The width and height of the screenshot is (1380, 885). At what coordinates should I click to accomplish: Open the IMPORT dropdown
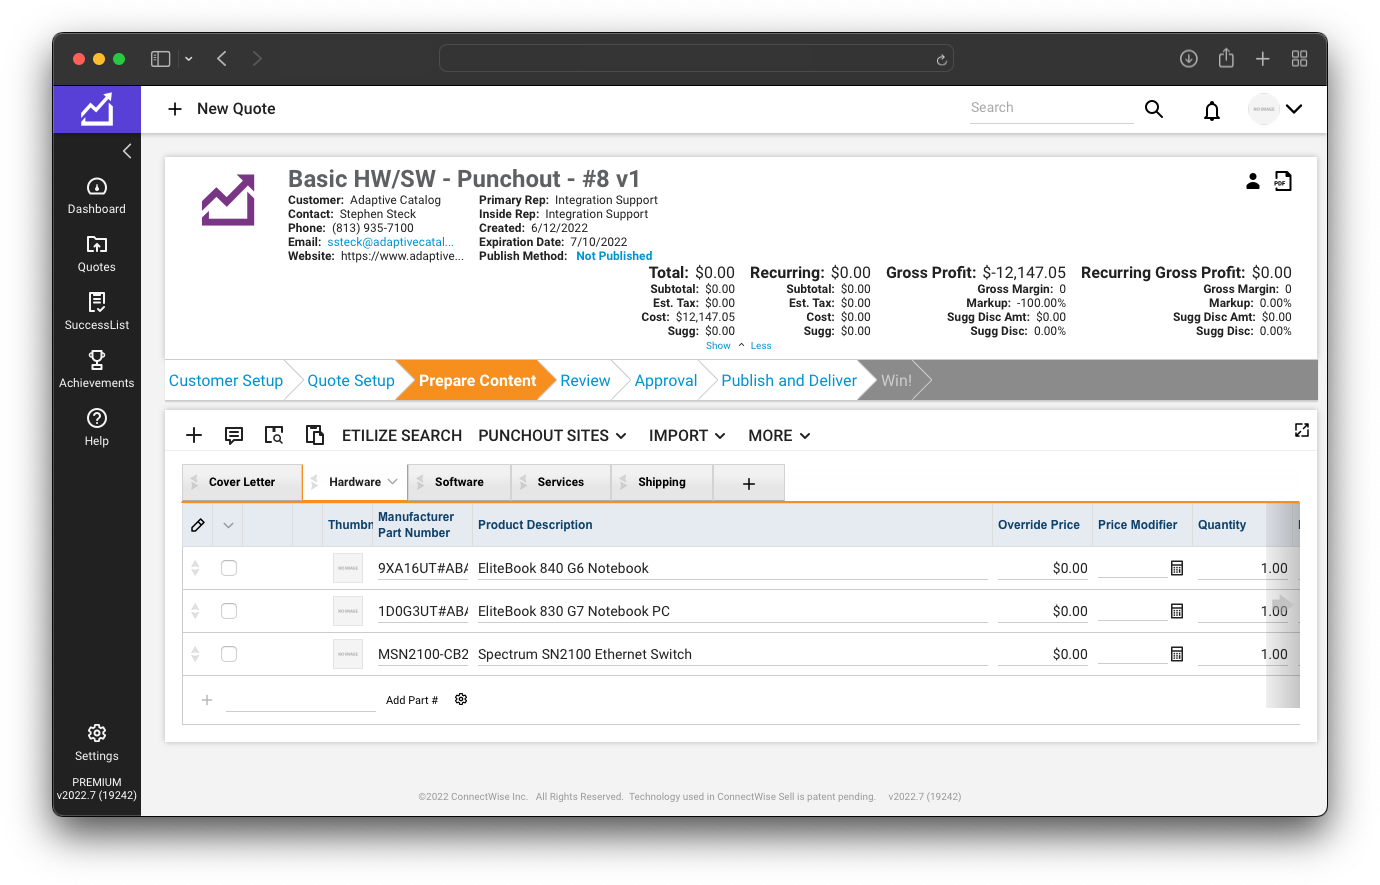[687, 436]
